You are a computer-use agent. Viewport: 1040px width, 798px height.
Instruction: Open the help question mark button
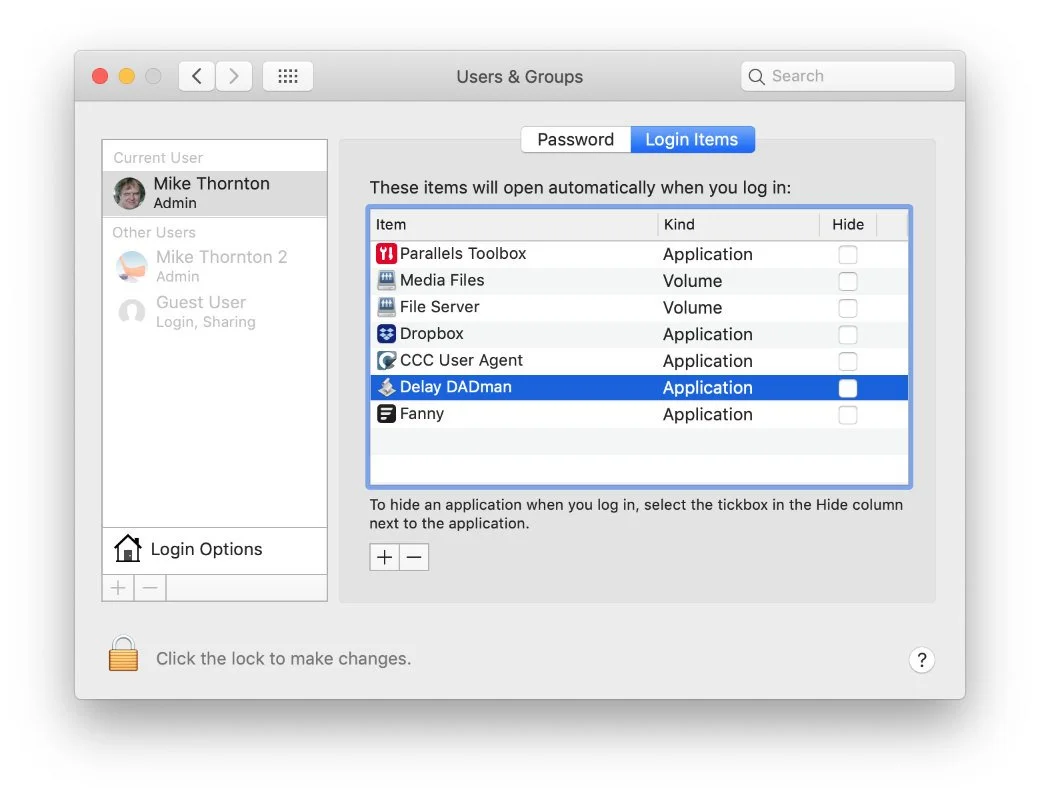coord(921,660)
